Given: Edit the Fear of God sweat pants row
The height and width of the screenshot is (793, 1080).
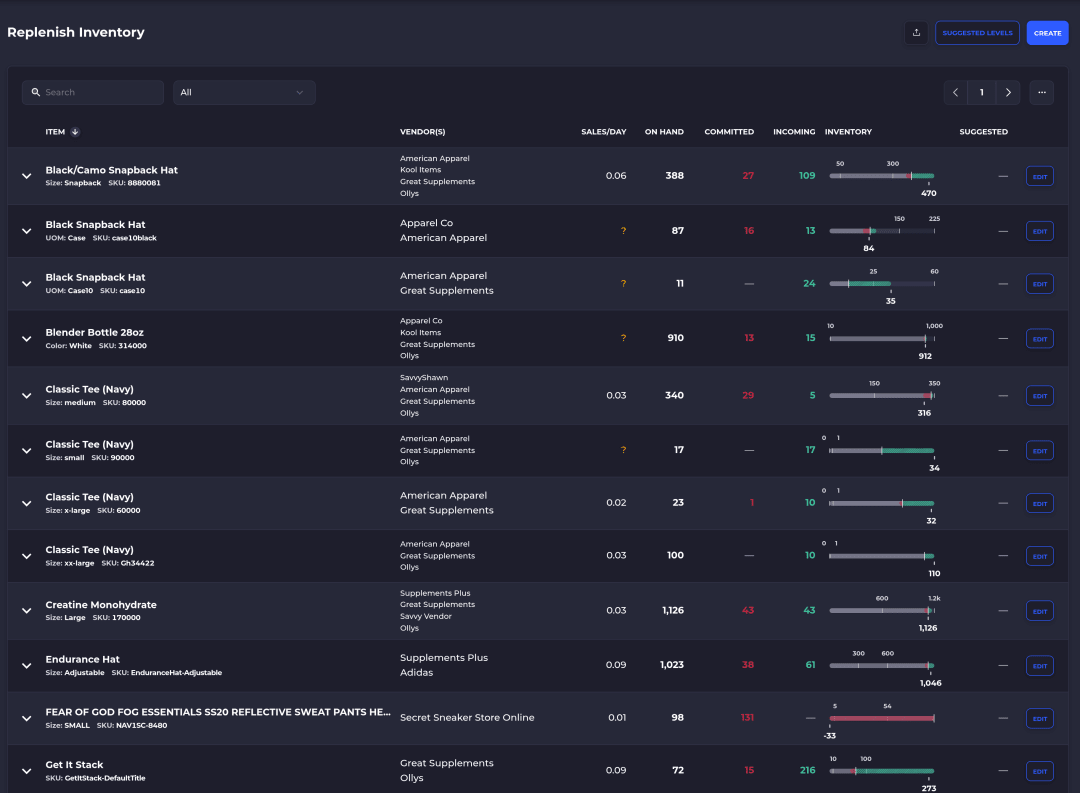Looking at the screenshot, I should tap(1039, 719).
